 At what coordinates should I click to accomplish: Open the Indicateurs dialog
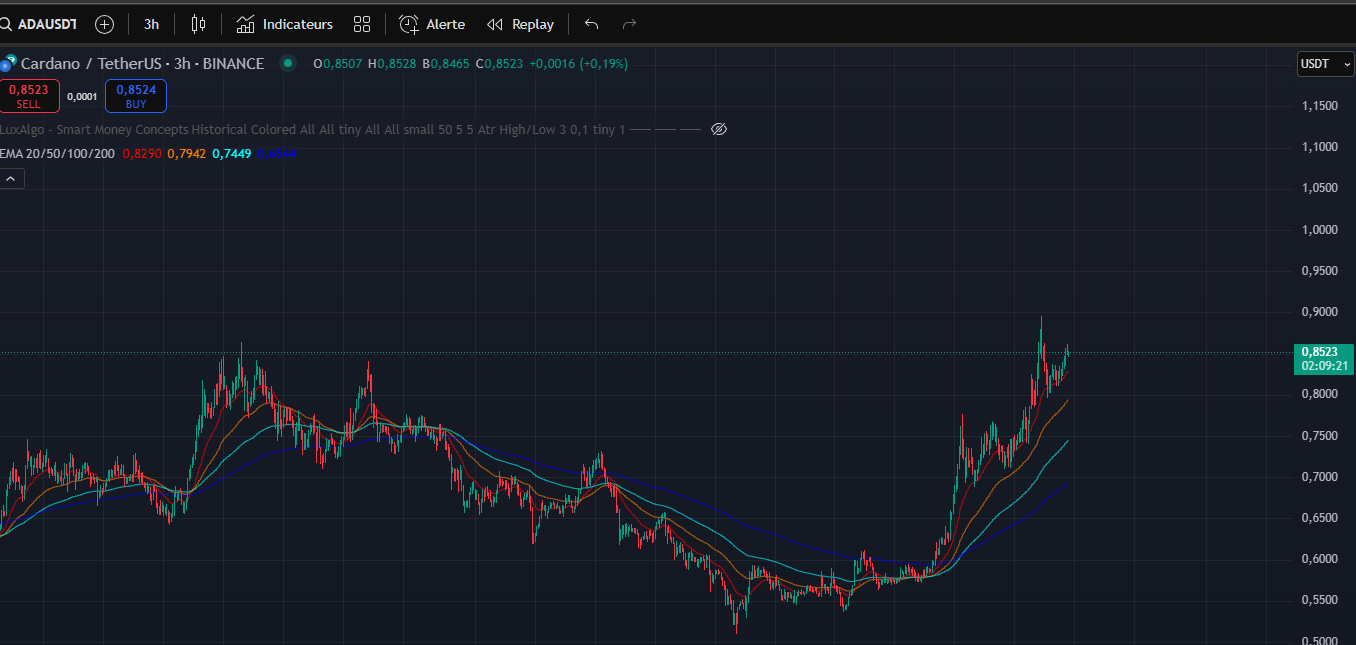285,24
